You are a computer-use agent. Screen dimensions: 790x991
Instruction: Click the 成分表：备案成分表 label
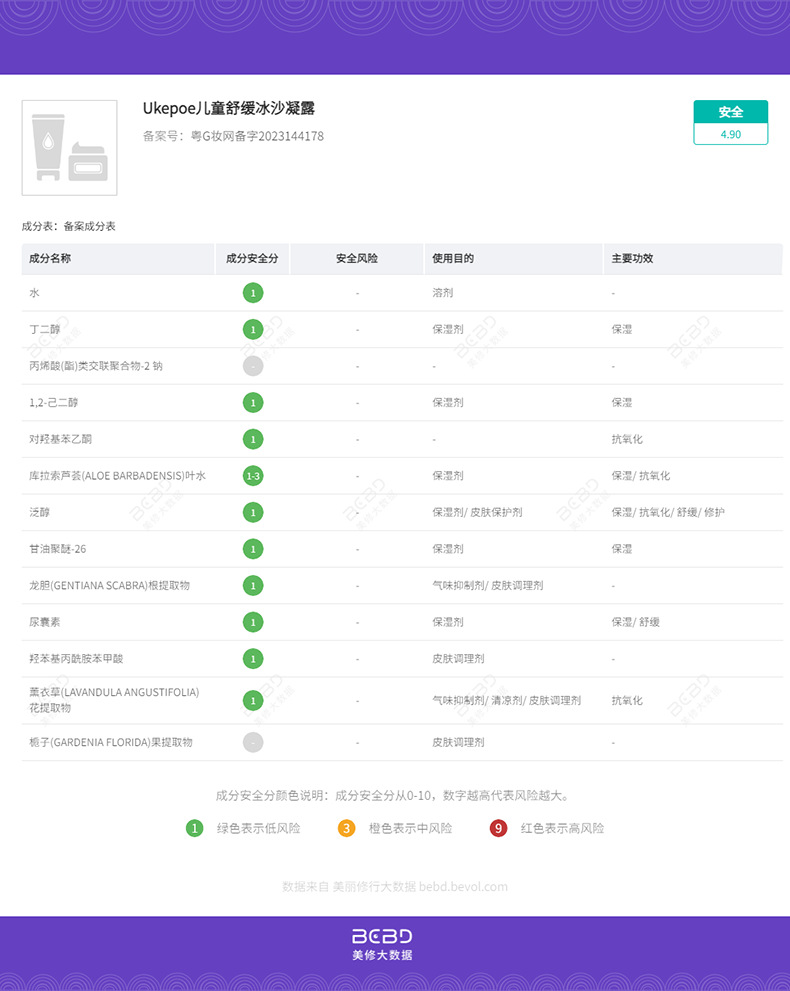[x=69, y=226]
